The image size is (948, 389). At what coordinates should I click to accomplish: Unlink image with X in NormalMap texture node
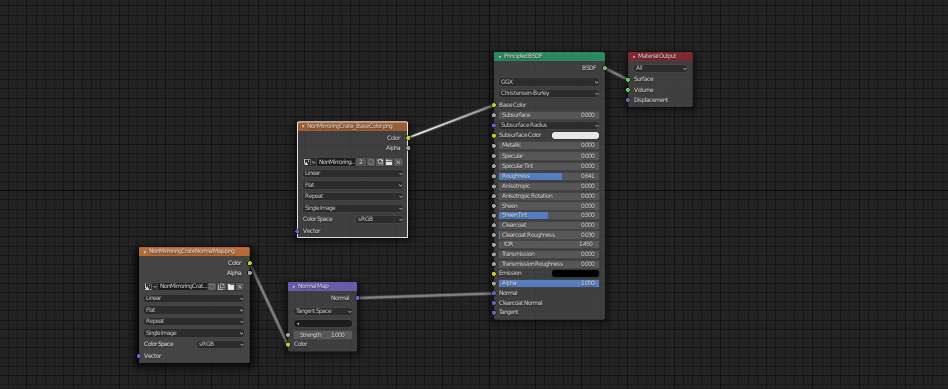[x=239, y=287]
